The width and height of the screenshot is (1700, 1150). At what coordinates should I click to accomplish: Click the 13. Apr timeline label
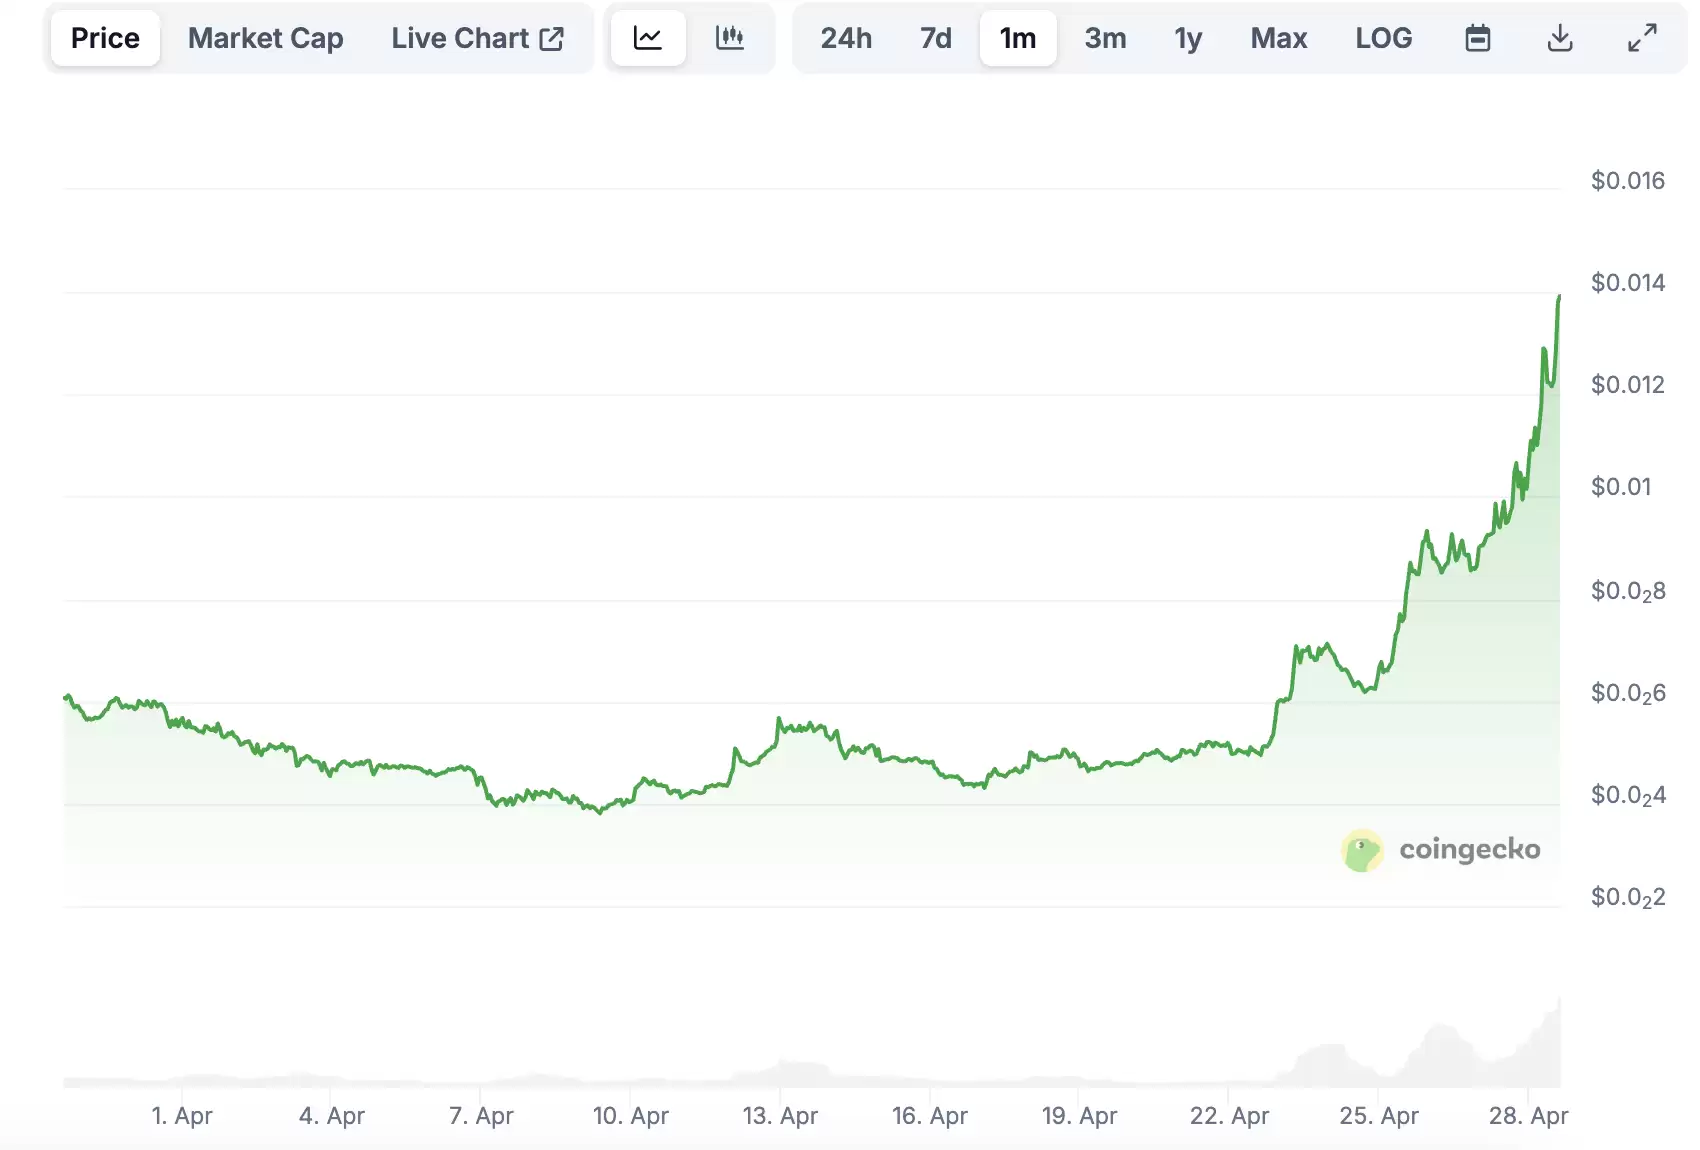[780, 1115]
